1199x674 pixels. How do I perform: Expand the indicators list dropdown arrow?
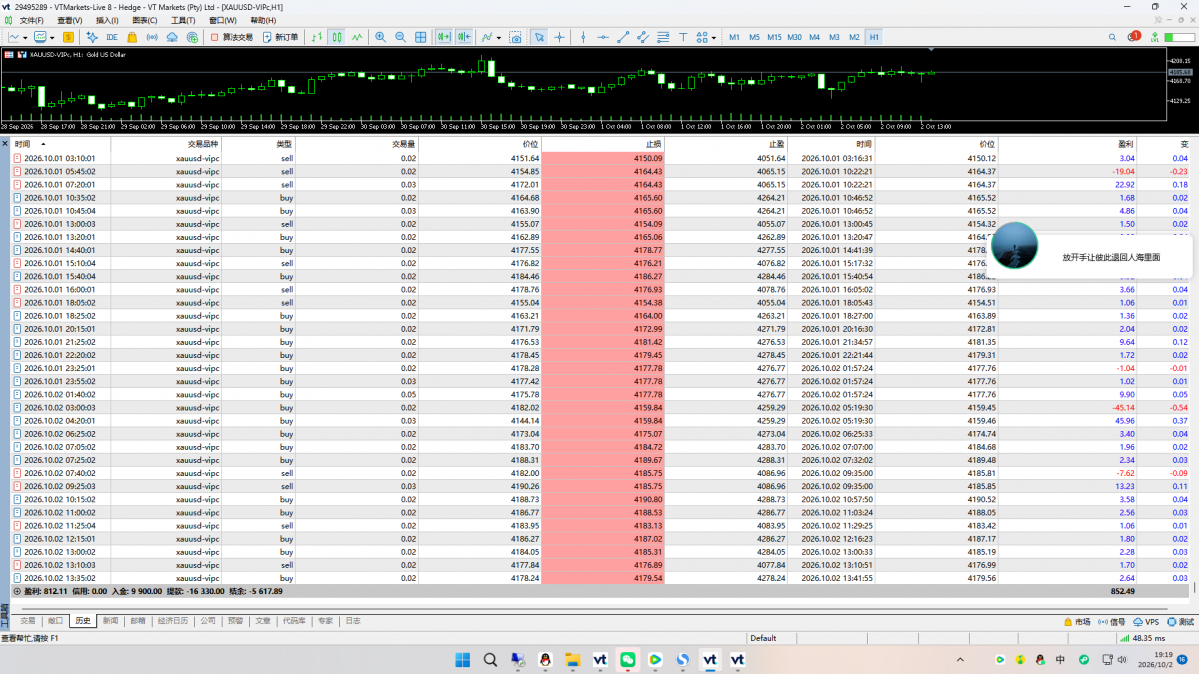pyautogui.click(x=499, y=37)
